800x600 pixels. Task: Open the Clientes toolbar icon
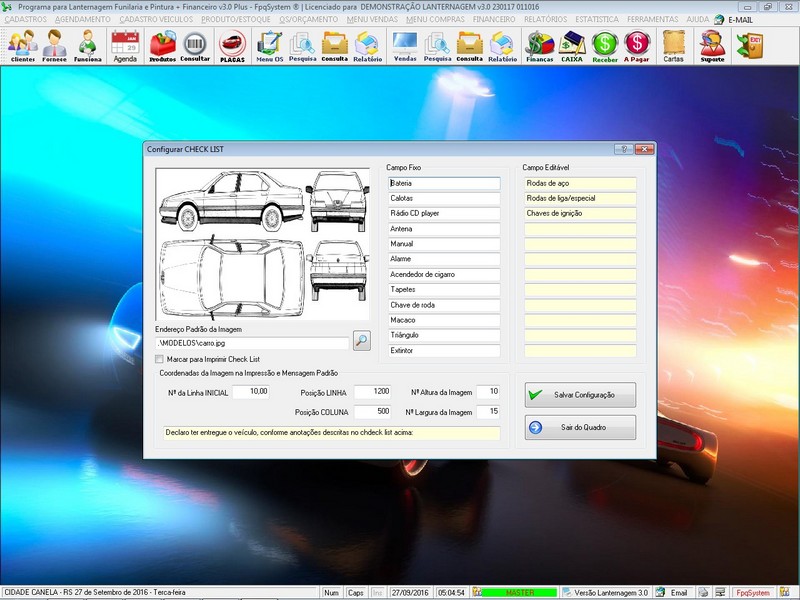22,45
